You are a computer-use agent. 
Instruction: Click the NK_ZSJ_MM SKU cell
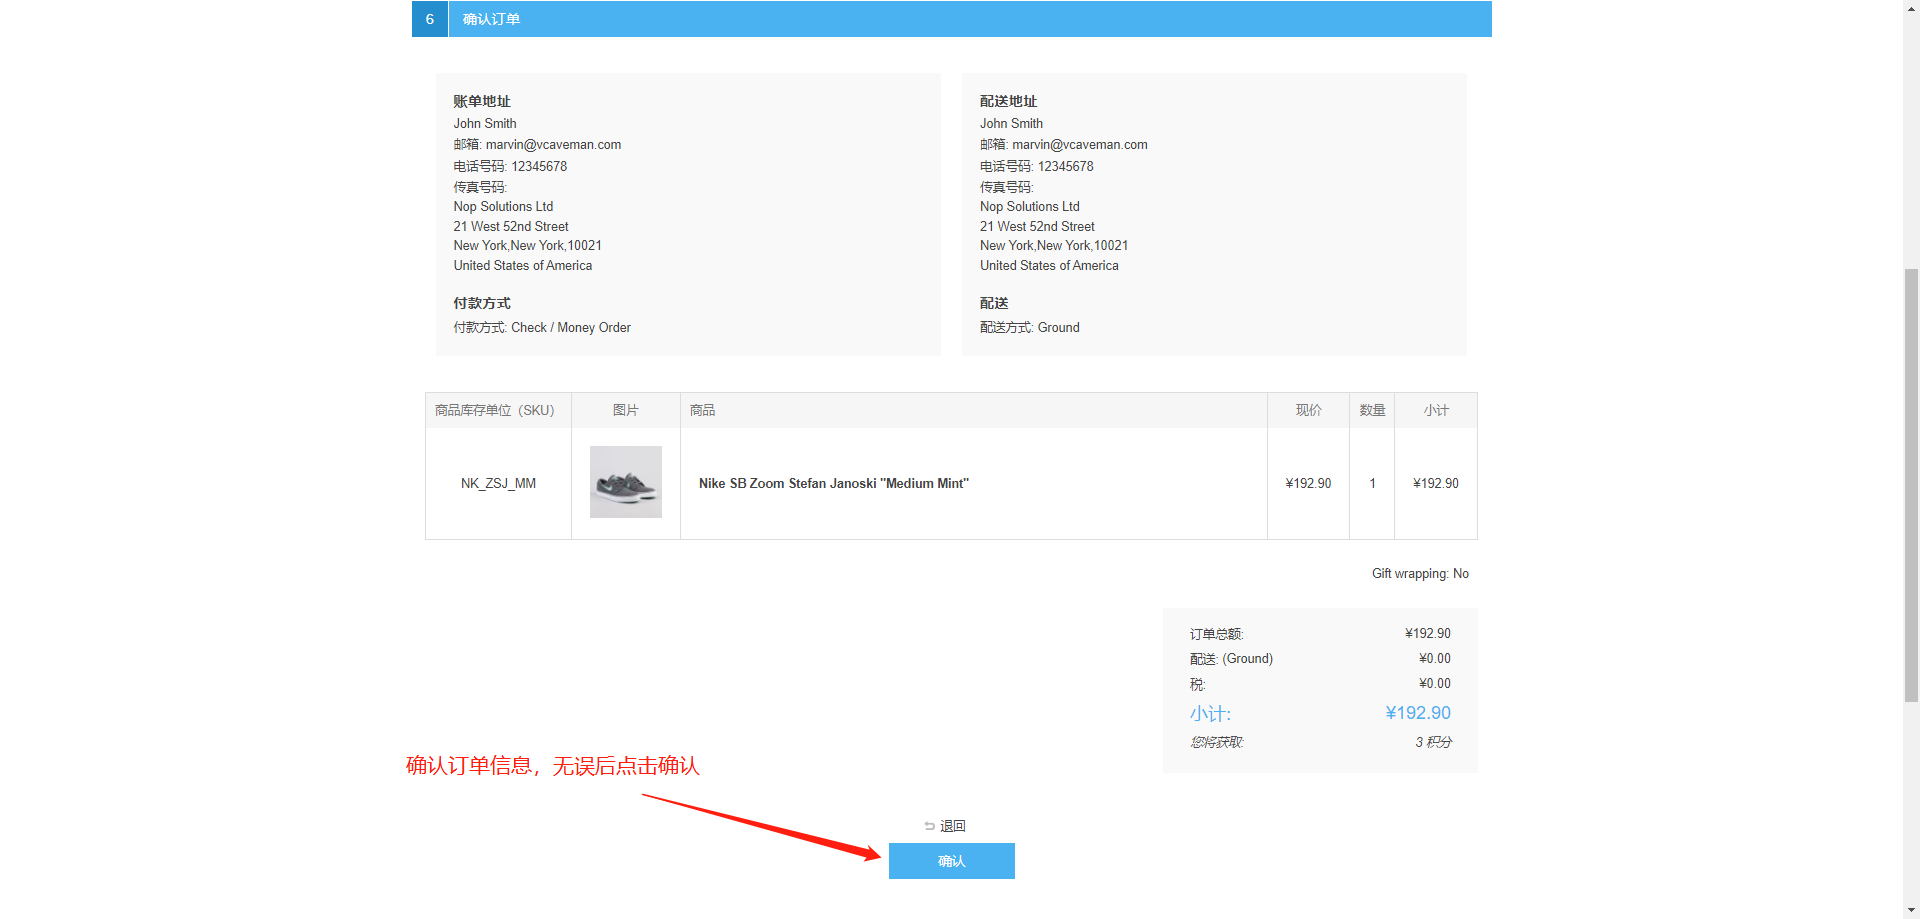[498, 483]
